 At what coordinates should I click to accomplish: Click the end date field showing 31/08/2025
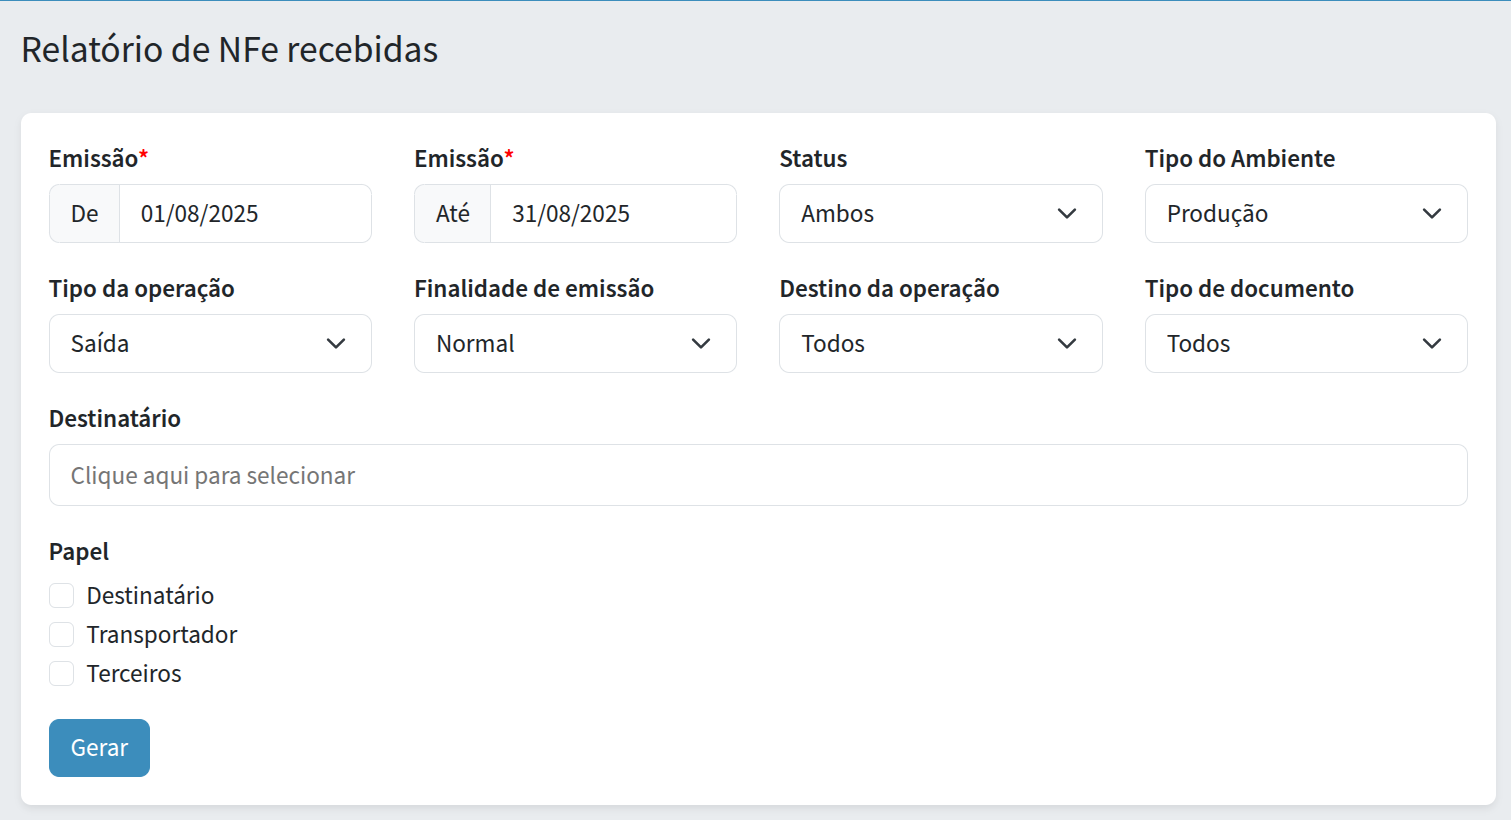[x=612, y=214]
